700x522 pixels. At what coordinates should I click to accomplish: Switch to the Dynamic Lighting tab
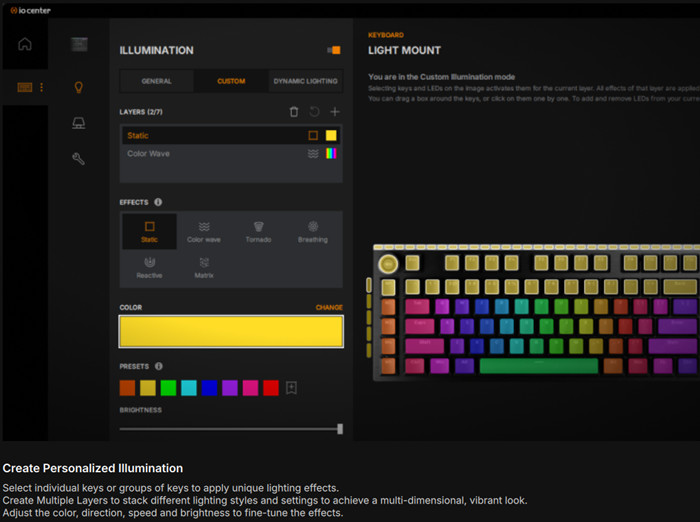click(x=305, y=81)
